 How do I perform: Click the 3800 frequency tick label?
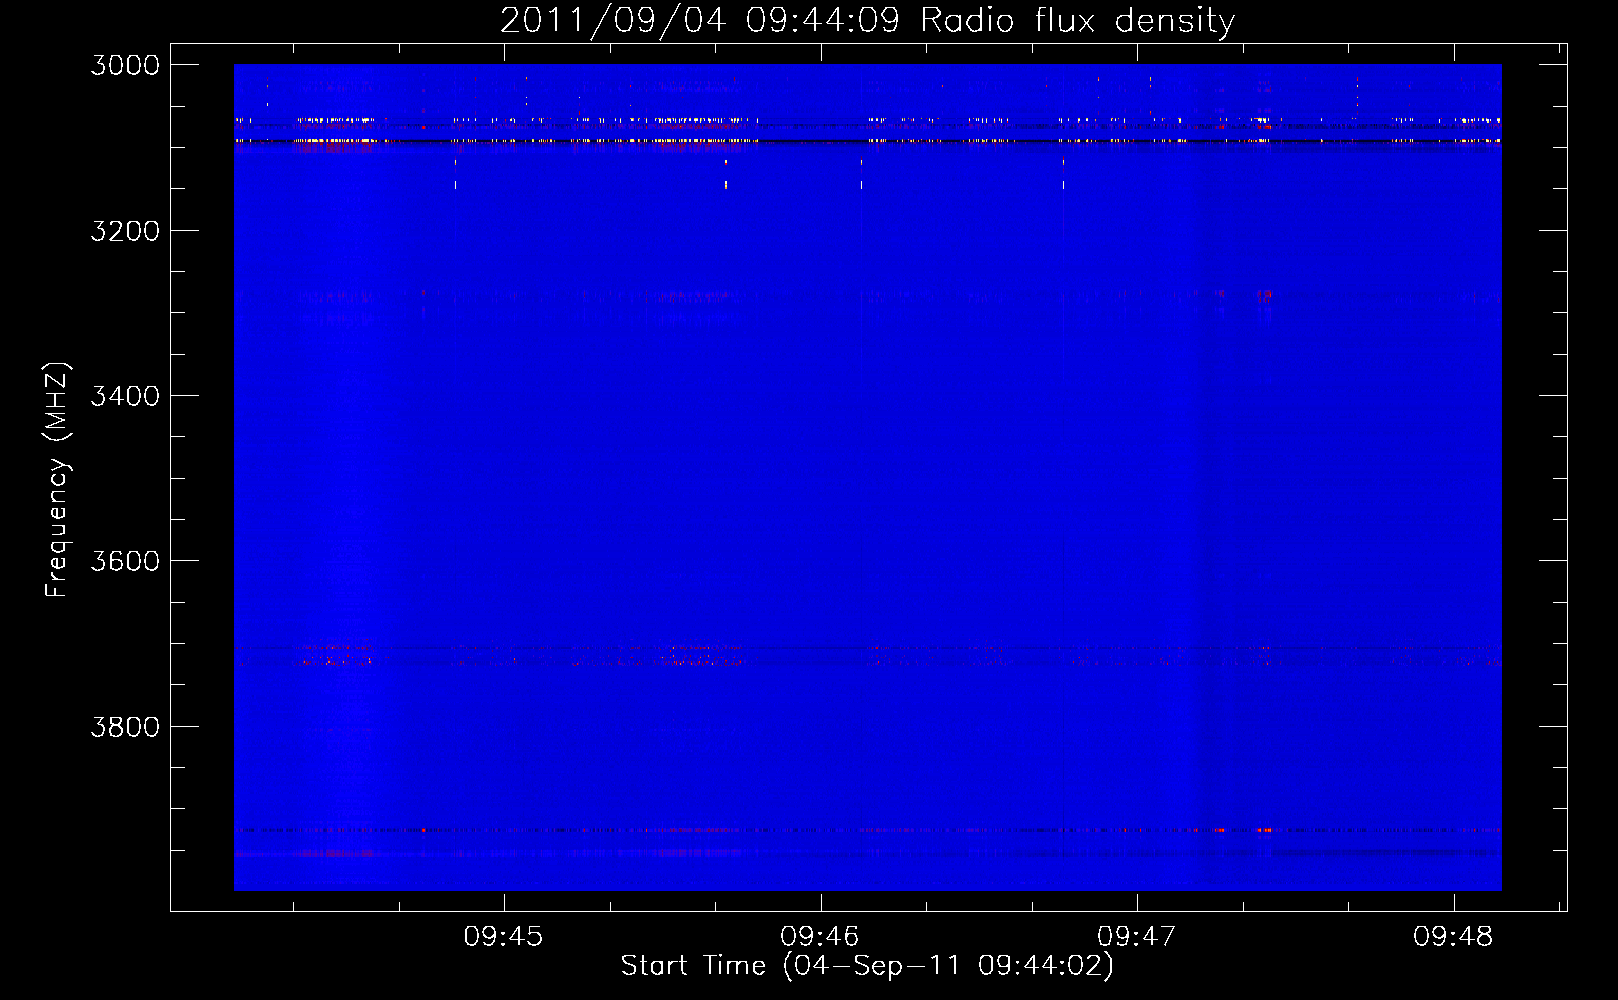pyautogui.click(x=125, y=727)
